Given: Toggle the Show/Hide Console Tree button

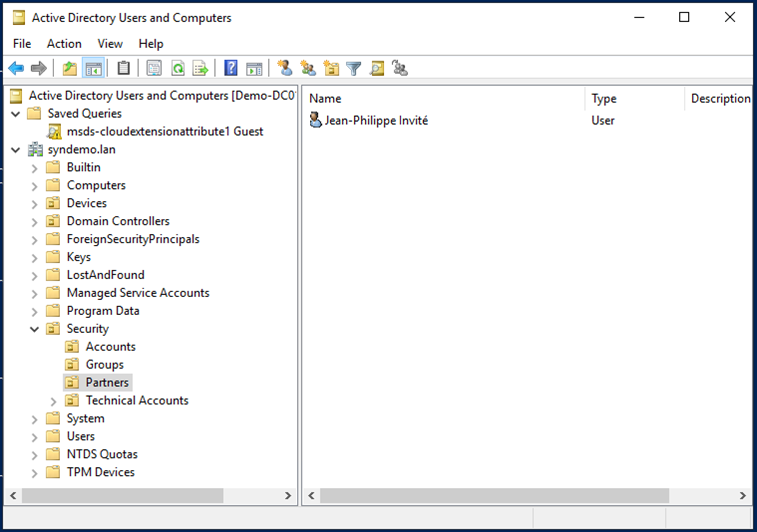Looking at the screenshot, I should (x=93, y=68).
